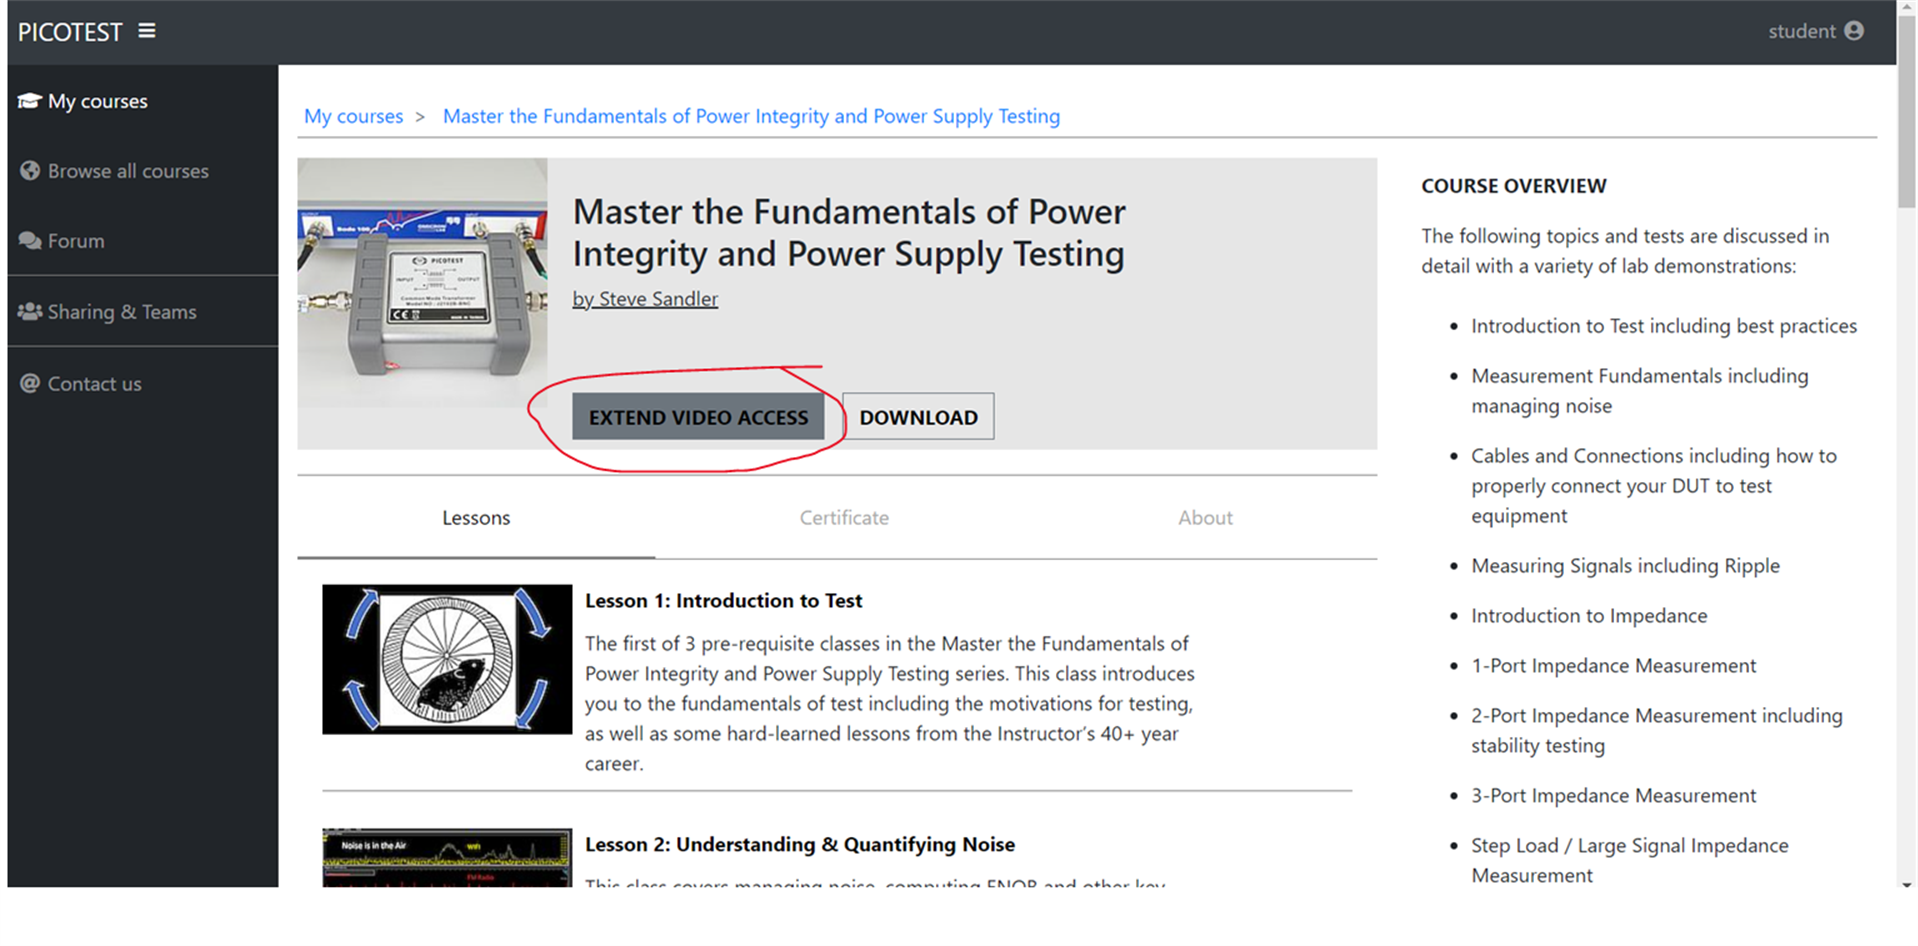
Task: Open the Lesson 2 noise spectrum thumbnail
Action: tap(447, 858)
